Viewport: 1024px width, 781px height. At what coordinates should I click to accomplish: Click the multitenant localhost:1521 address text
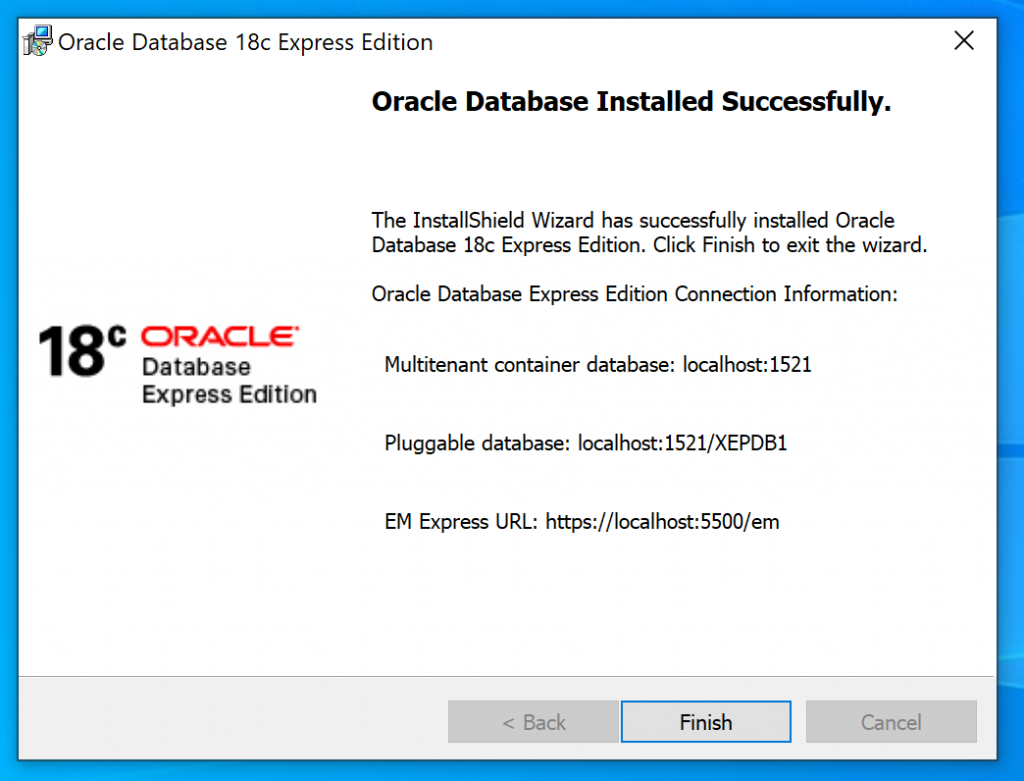click(747, 365)
